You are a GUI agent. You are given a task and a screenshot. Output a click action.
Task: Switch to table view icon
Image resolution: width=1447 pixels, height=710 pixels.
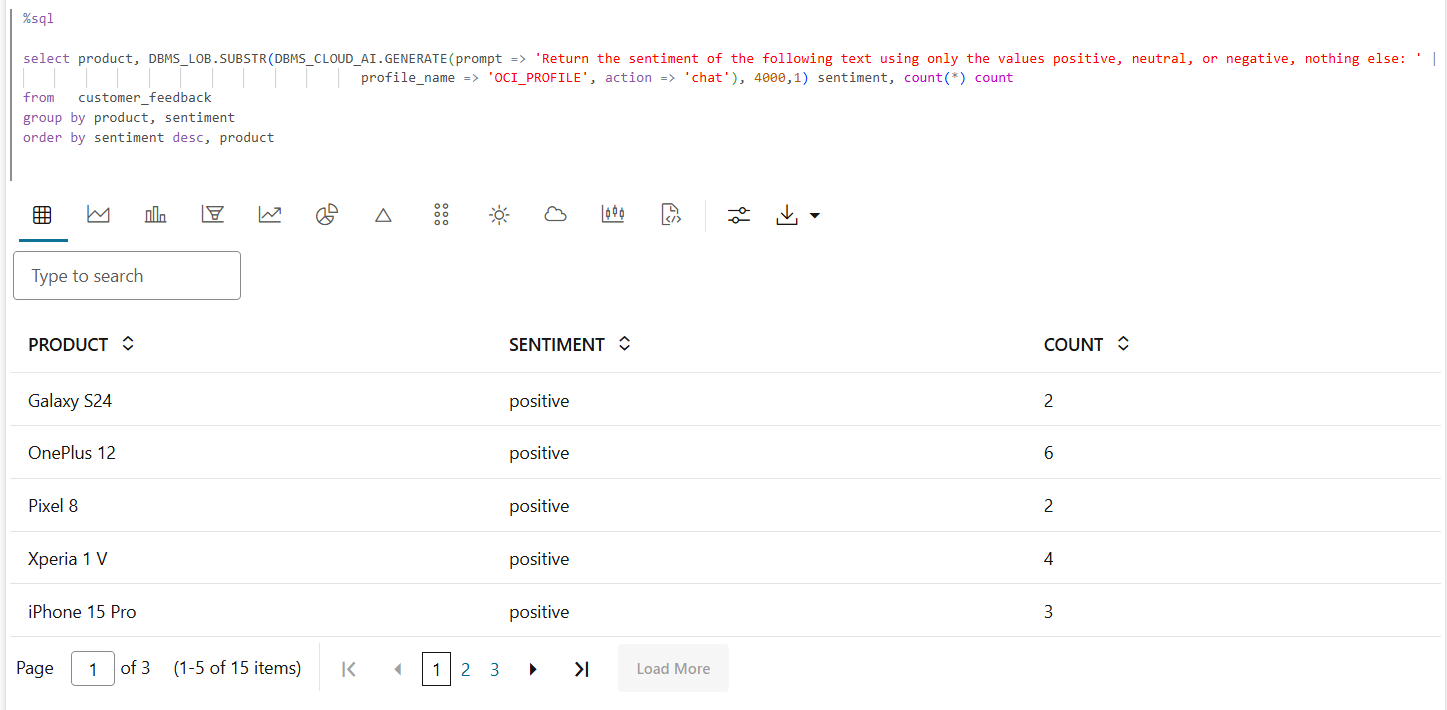(x=42, y=215)
